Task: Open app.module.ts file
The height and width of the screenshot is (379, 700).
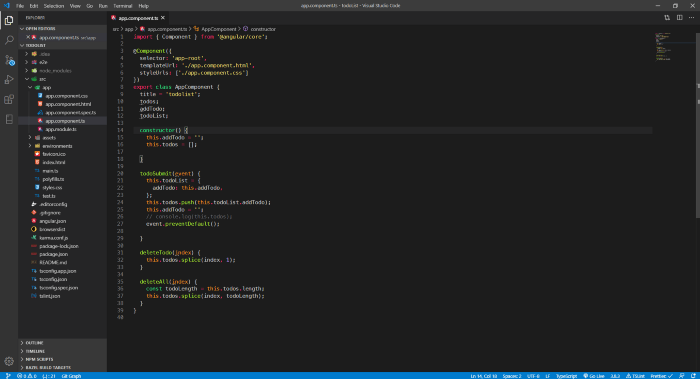Action: coord(61,129)
